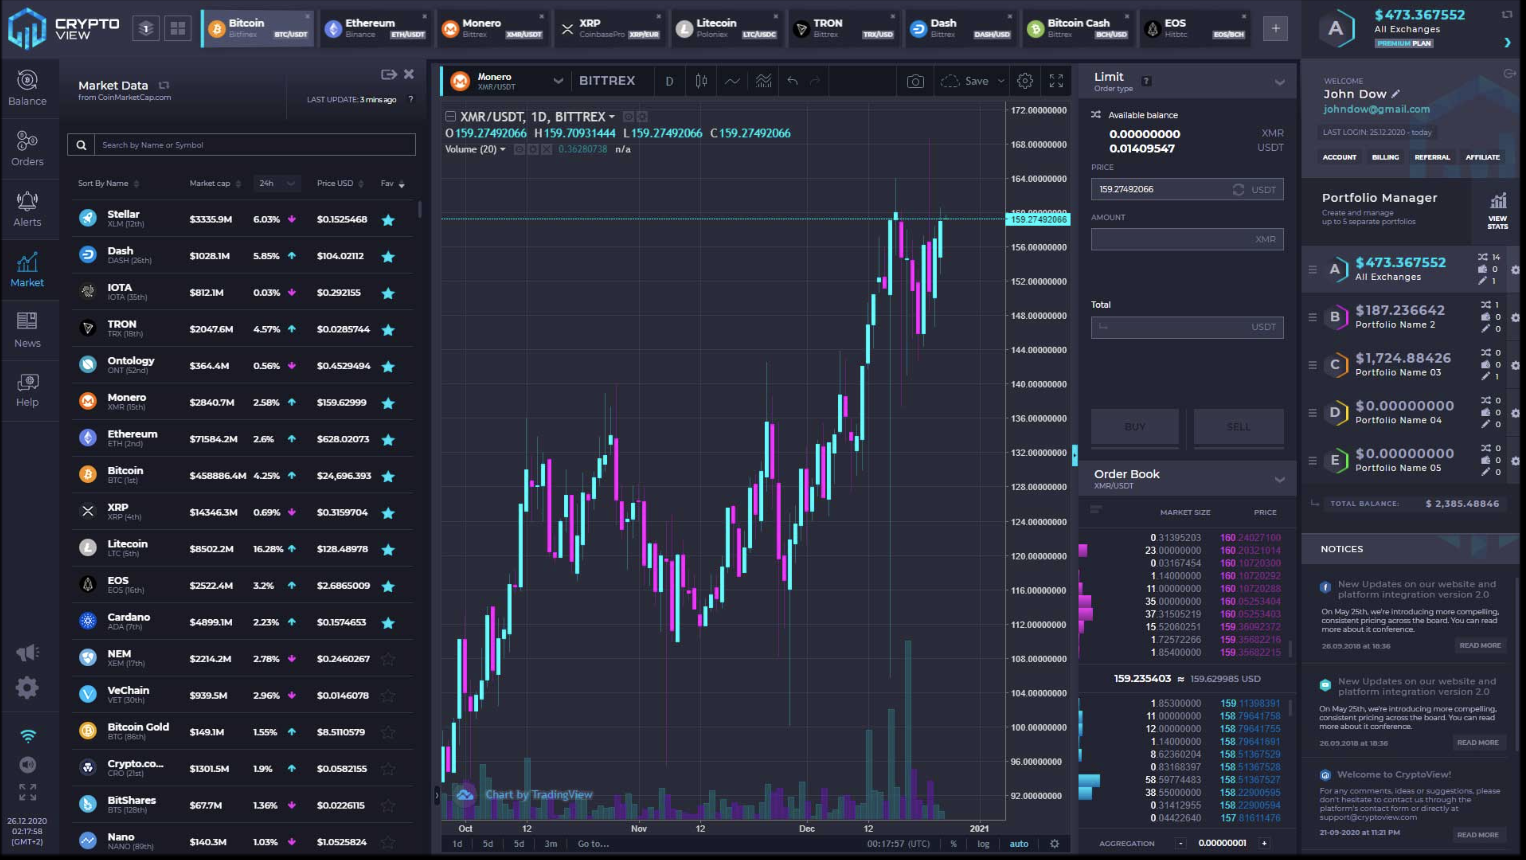Open the 24h timeframe dropdown
The height and width of the screenshot is (860, 1526).
coord(276,183)
